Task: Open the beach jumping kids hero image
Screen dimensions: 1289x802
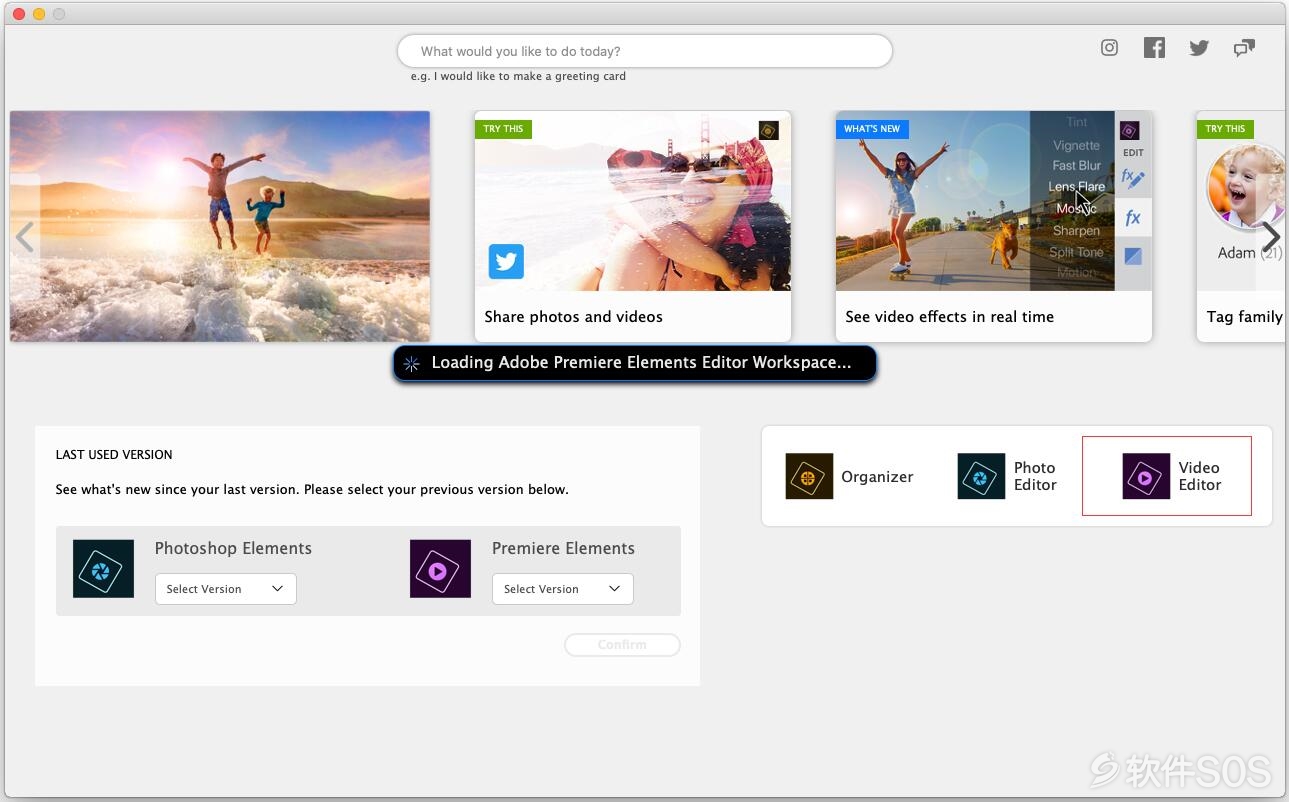Action: pyautogui.click(x=220, y=226)
